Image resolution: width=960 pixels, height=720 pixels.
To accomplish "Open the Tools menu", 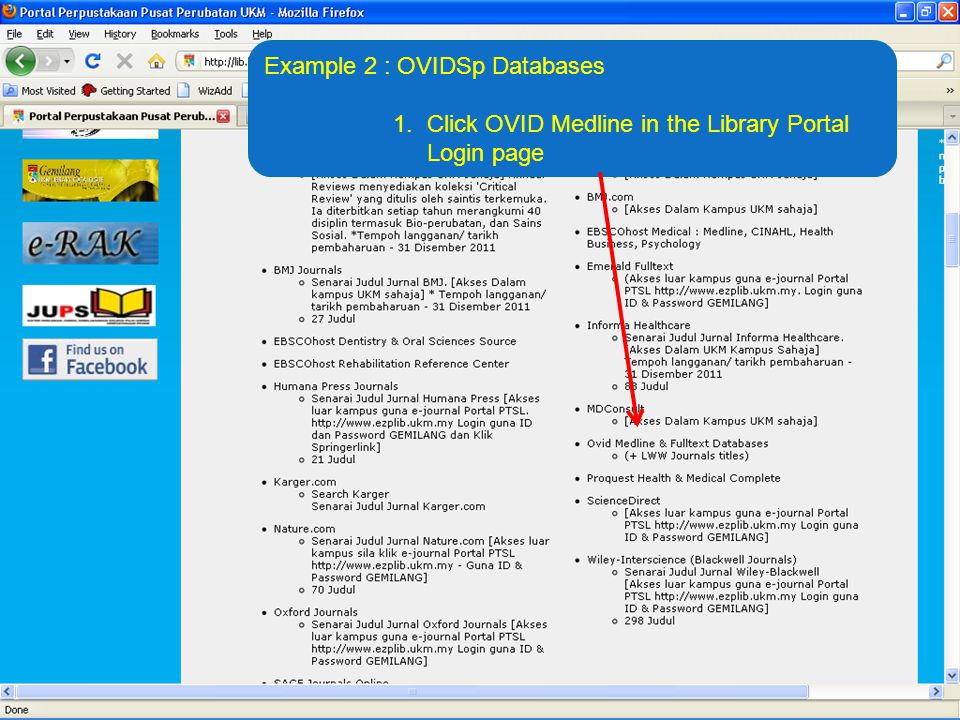I will [x=225, y=34].
